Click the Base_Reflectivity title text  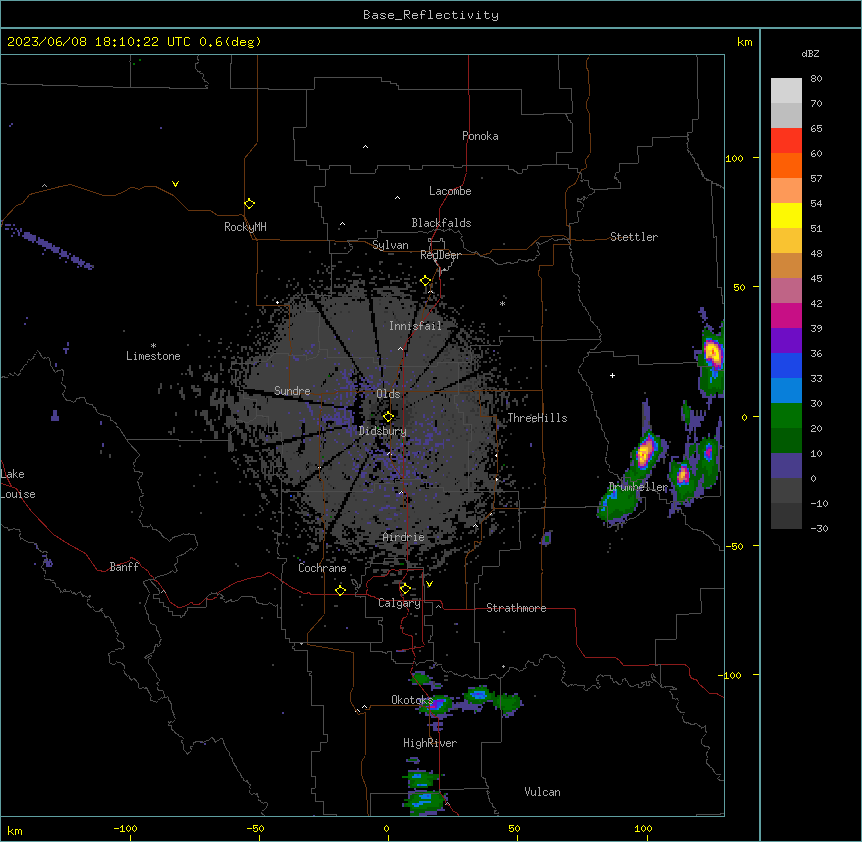(431, 15)
